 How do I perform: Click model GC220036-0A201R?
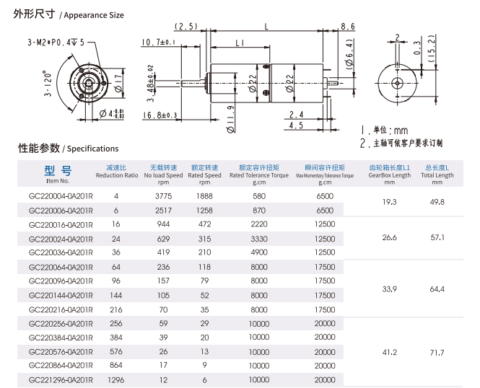pos(61,253)
